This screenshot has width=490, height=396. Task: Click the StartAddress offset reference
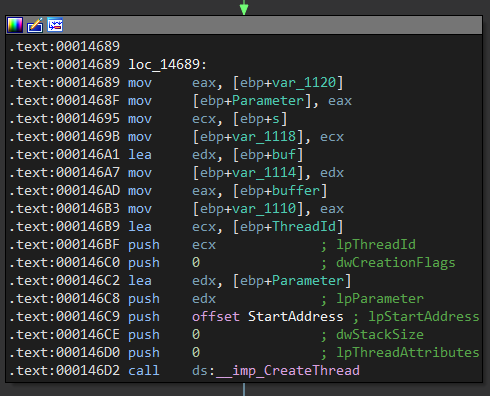point(296,316)
